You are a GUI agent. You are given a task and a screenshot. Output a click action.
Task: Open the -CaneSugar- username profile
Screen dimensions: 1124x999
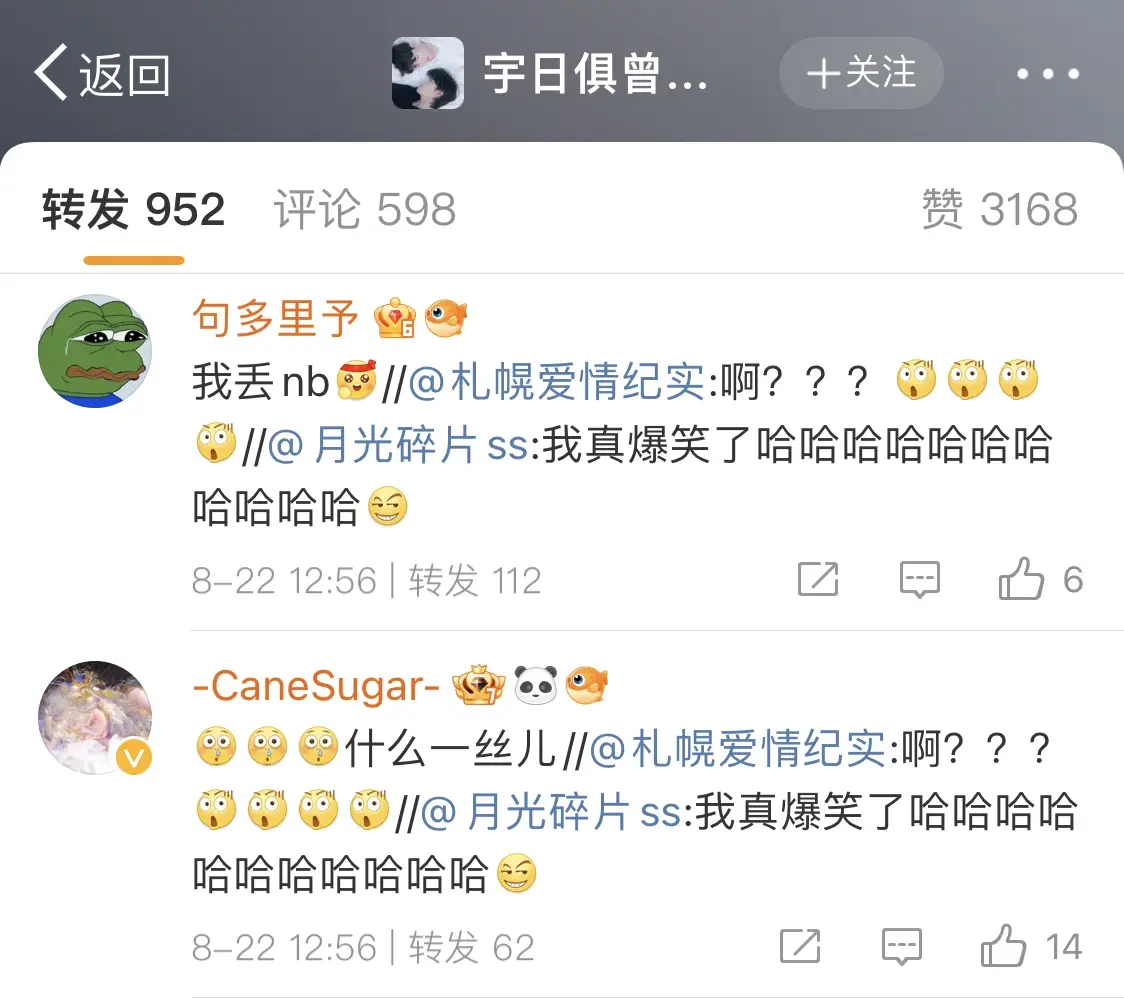point(316,686)
